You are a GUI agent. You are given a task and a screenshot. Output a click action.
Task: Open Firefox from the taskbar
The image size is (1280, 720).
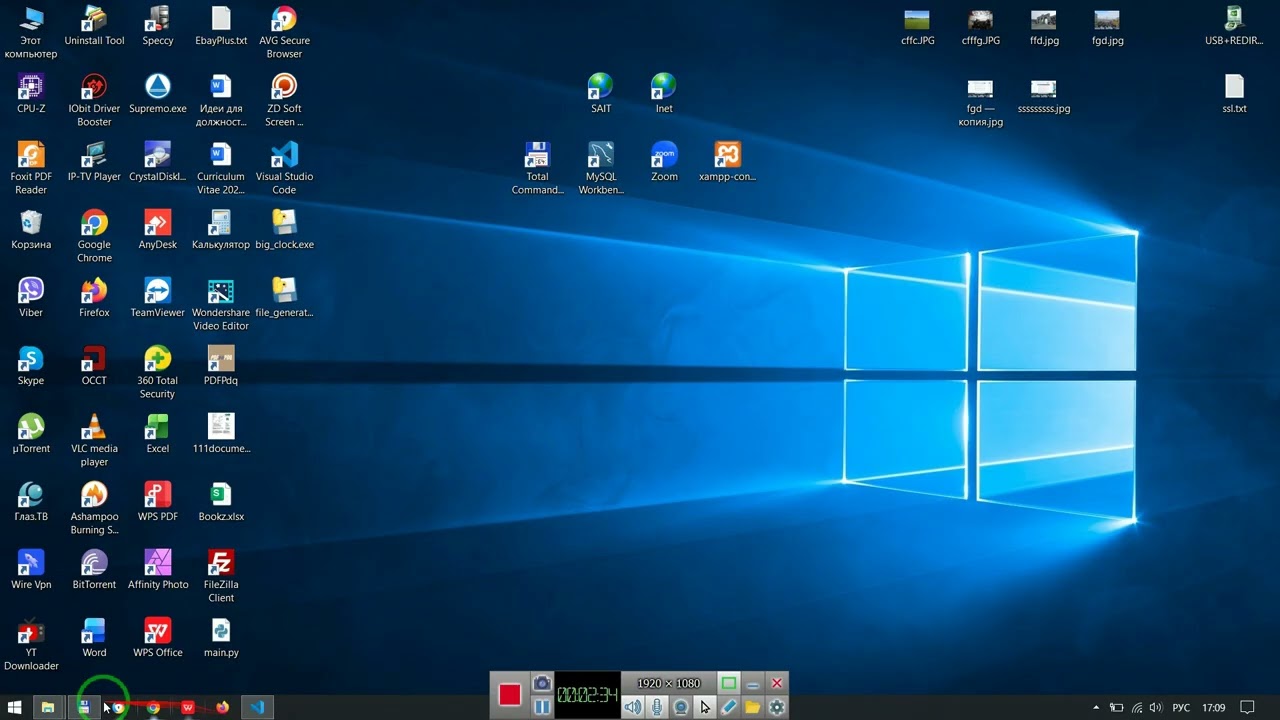(x=222, y=708)
